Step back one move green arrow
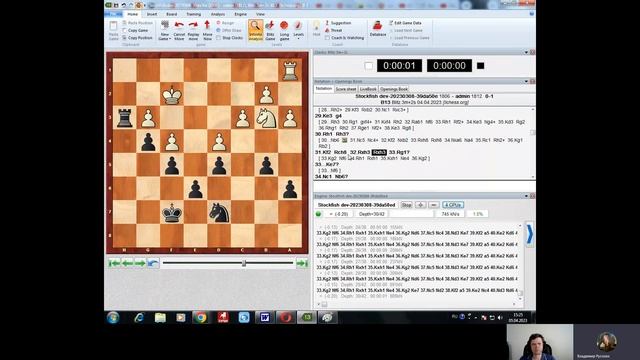The height and width of the screenshot is (360, 640). 127,263
